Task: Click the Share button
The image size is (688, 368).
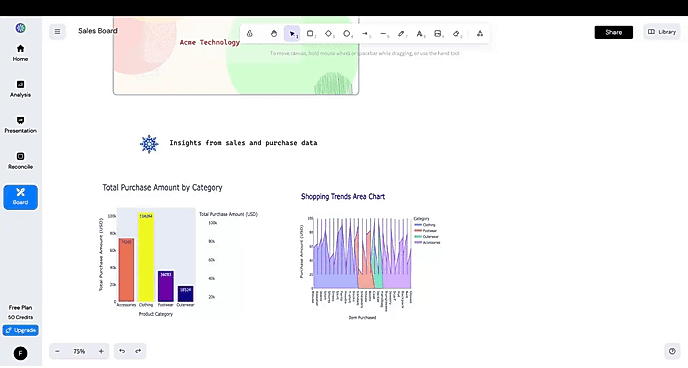Action: 613,32
